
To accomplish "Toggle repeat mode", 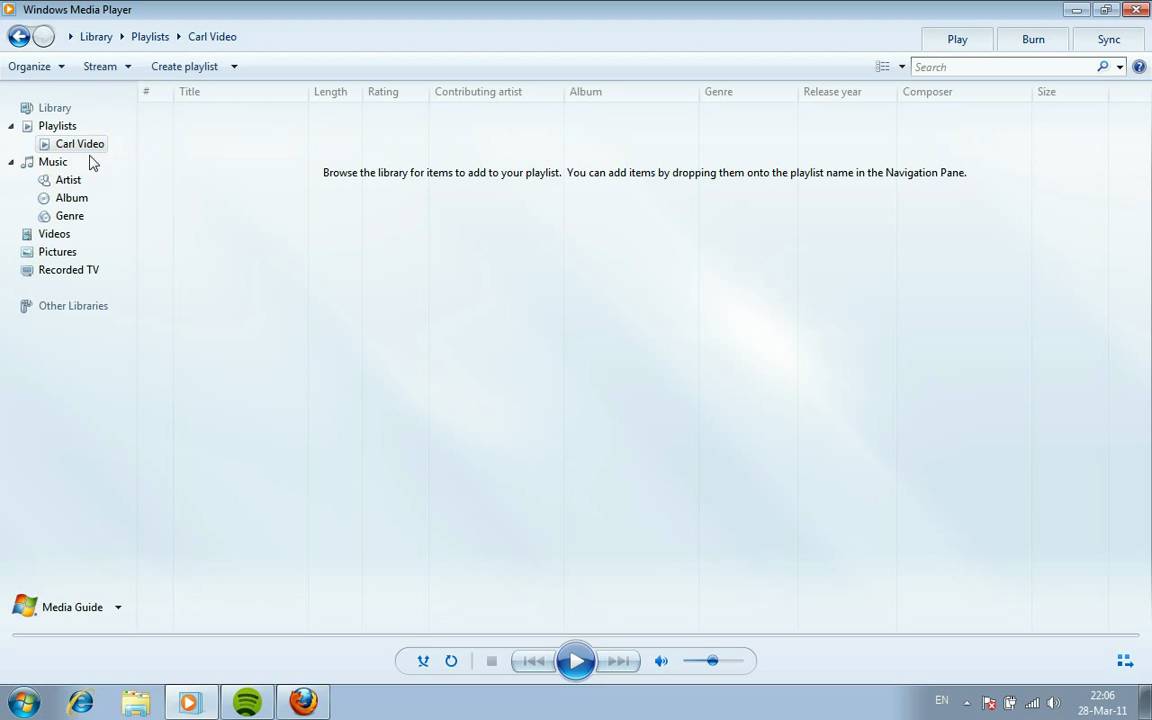I will click(x=451, y=661).
